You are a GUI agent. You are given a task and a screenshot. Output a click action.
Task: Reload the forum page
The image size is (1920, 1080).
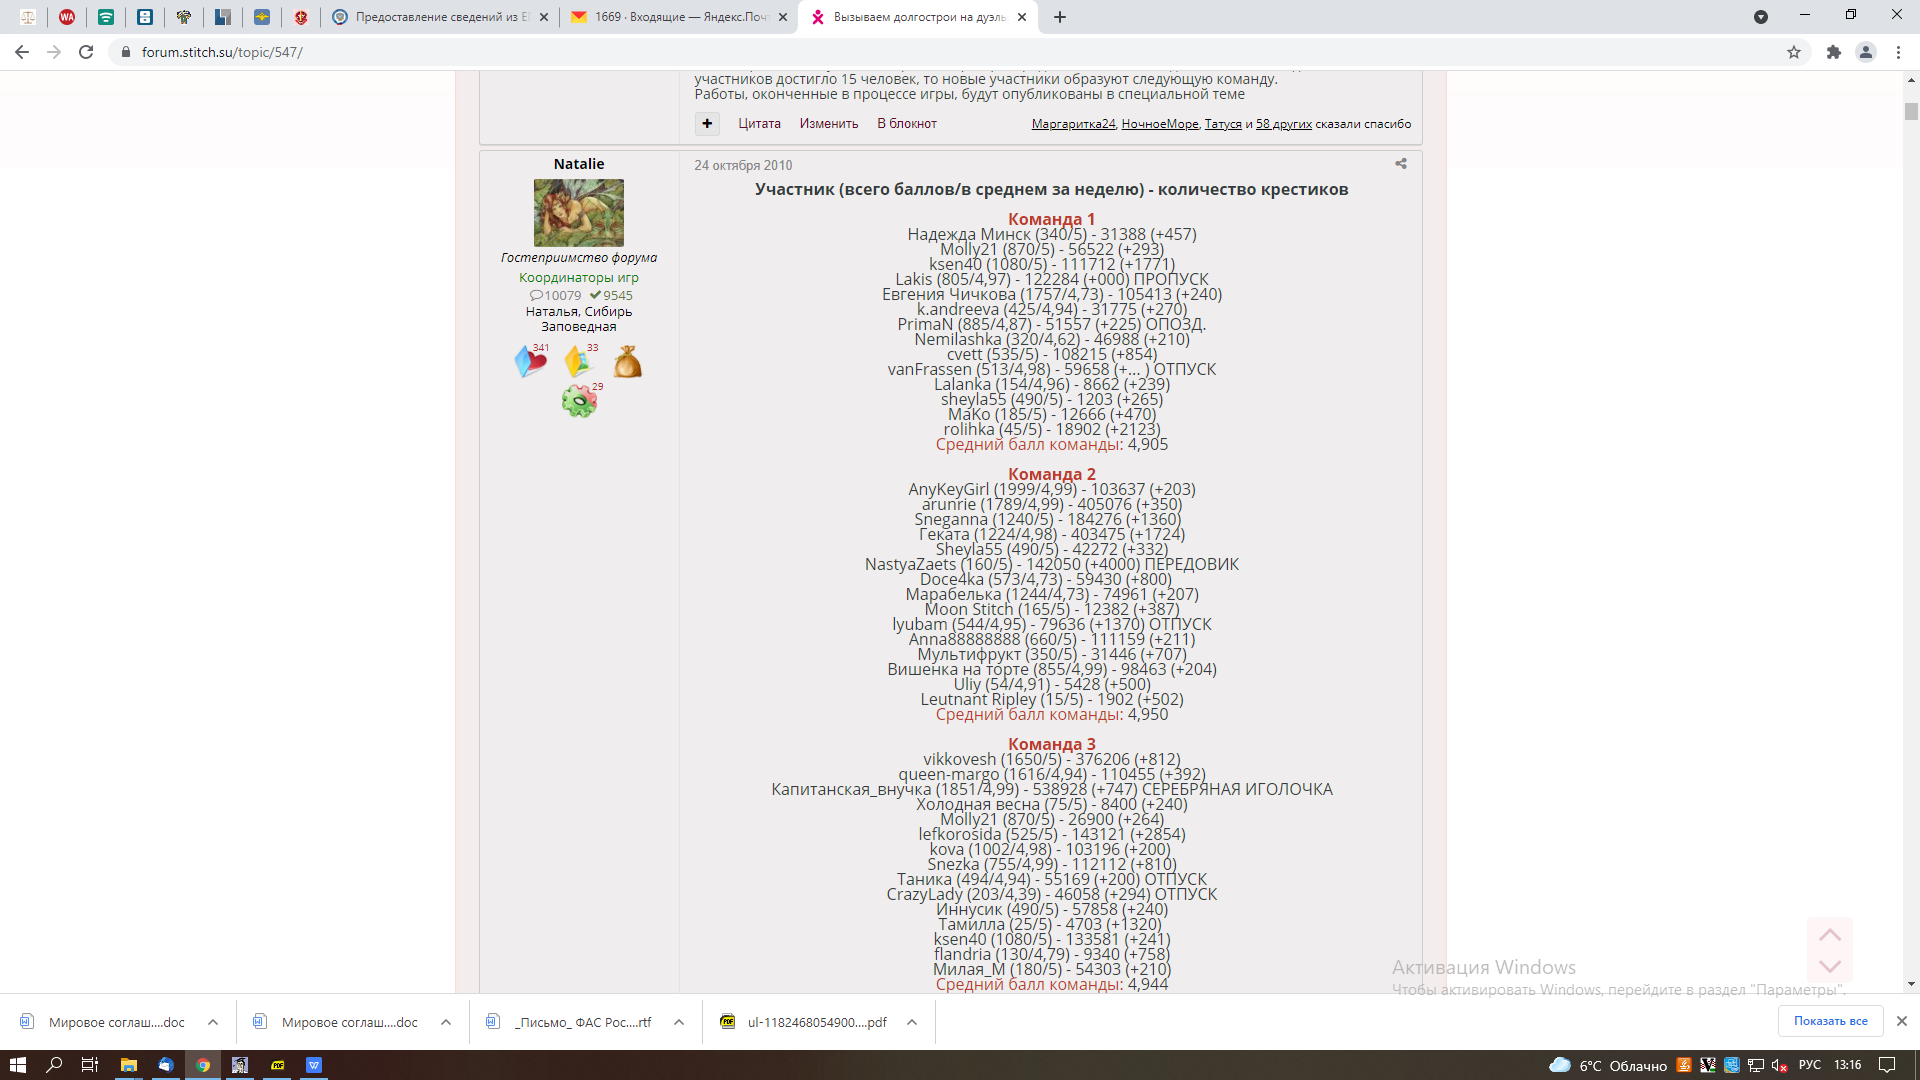tap(86, 52)
